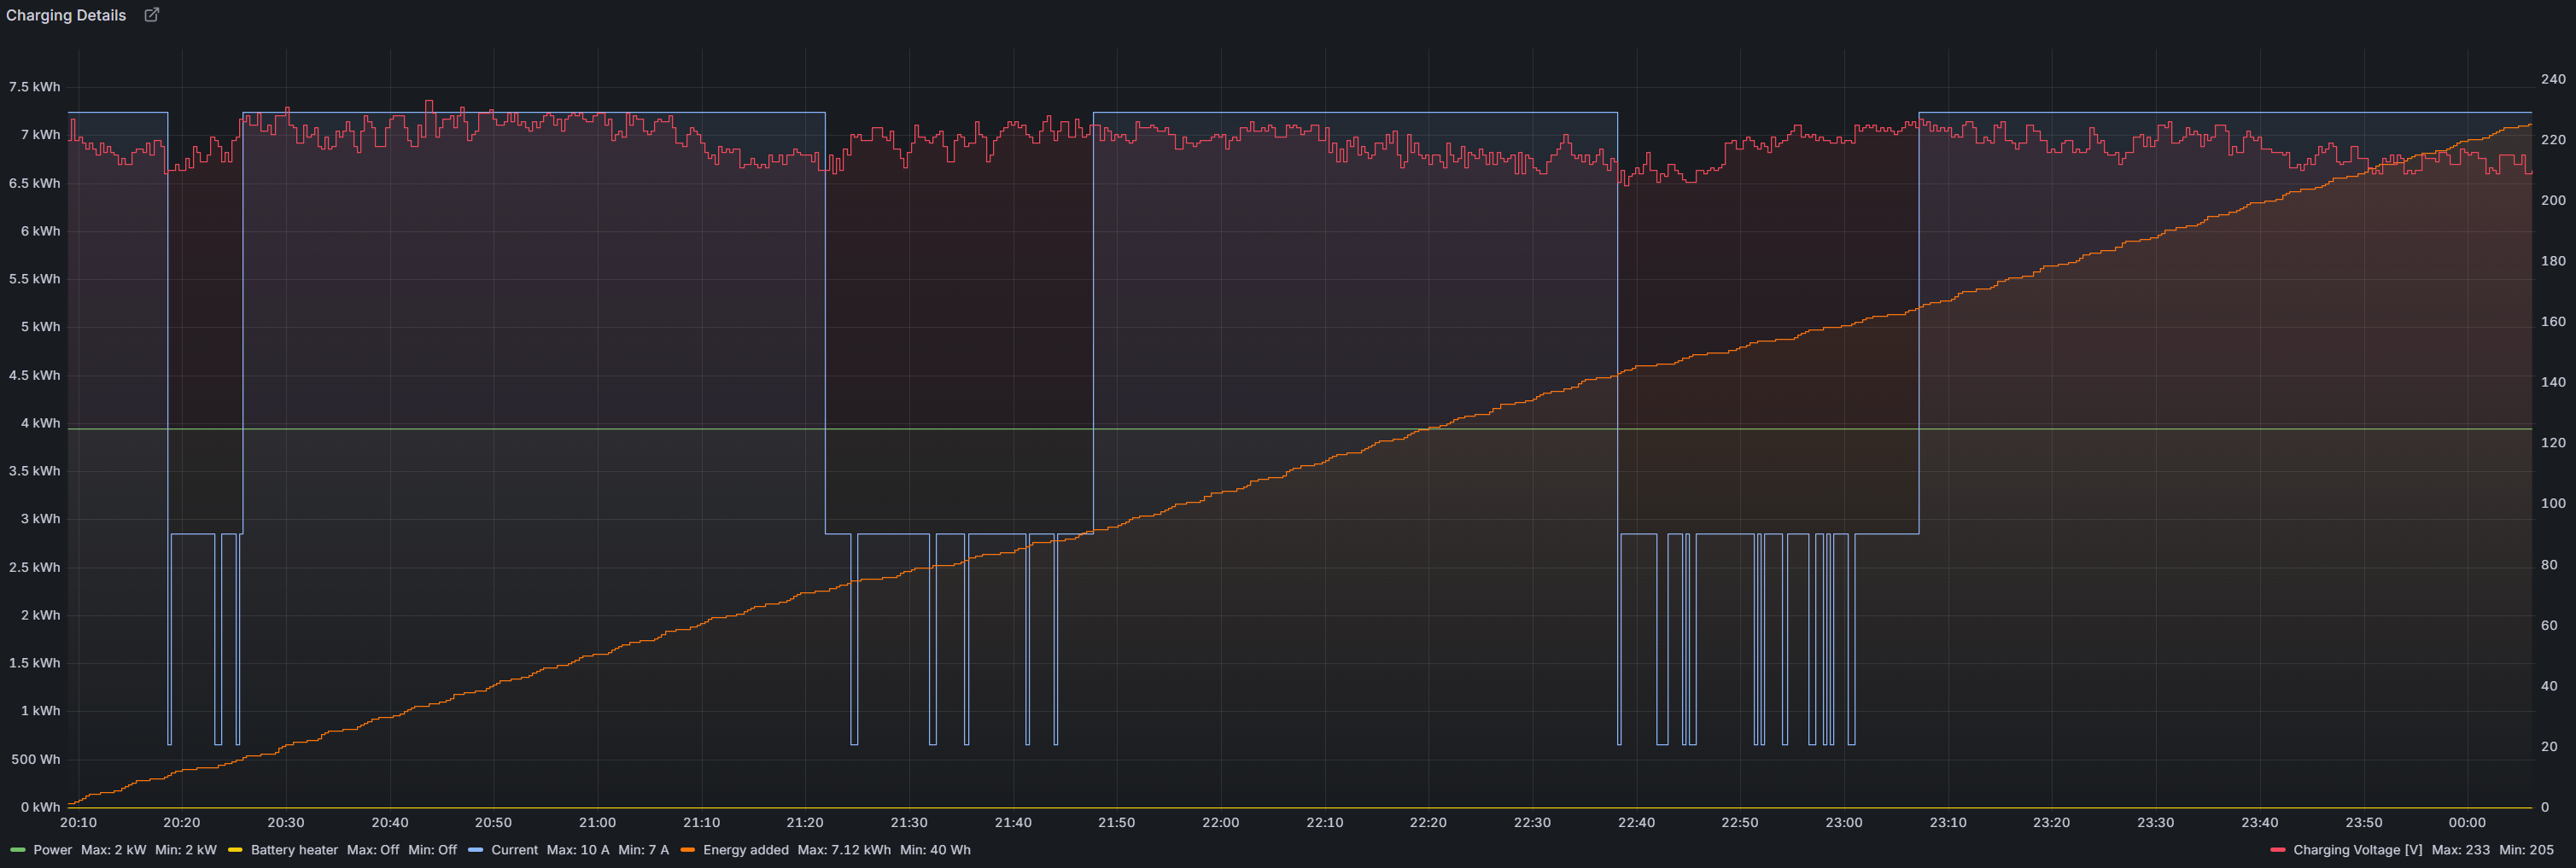This screenshot has height=868, width=2576.
Task: Click the "80" right axis label
Action: (x=2549, y=565)
